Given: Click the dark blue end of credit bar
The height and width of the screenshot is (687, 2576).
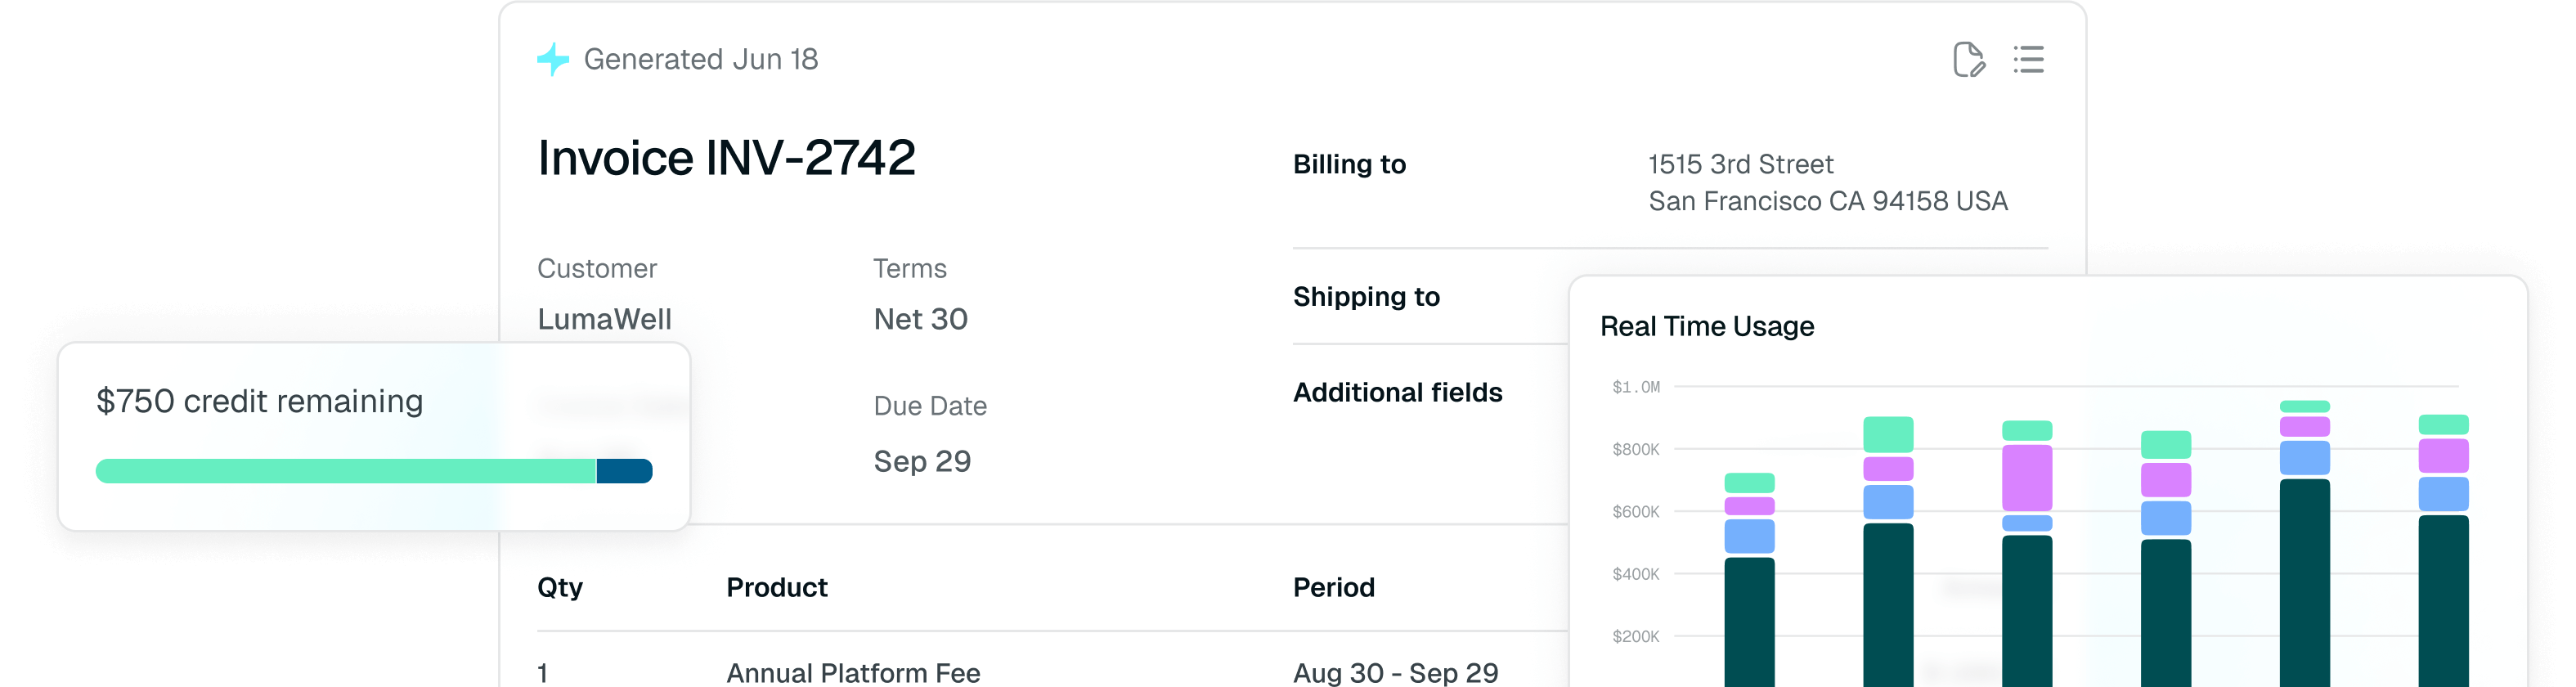Looking at the screenshot, I should pyautogui.click(x=625, y=471).
